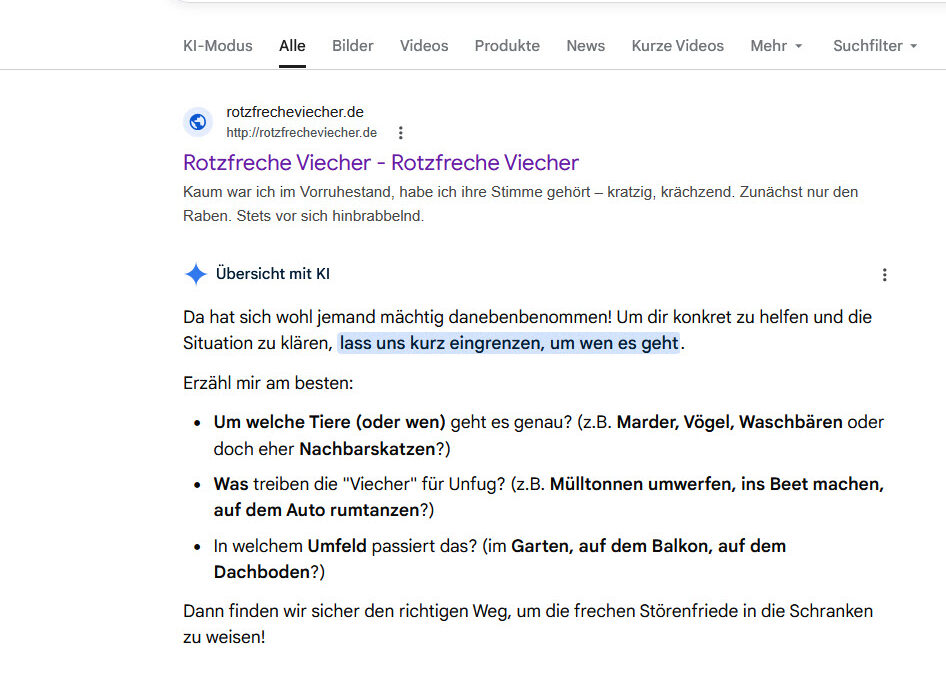Click closing sentence 'Dann finden wir sicher den richtigen Weg'
The width and height of the screenshot is (946, 675).
(x=347, y=611)
